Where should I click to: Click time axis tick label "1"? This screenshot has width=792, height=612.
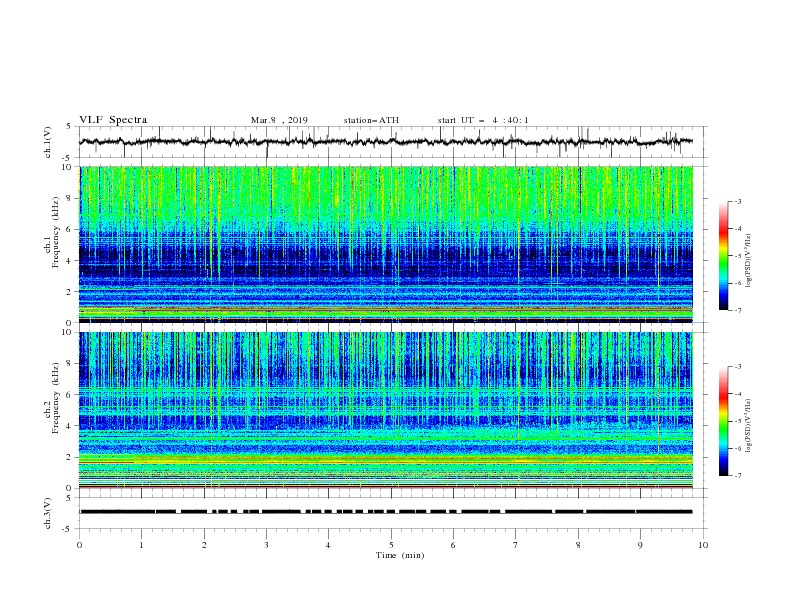(x=141, y=545)
